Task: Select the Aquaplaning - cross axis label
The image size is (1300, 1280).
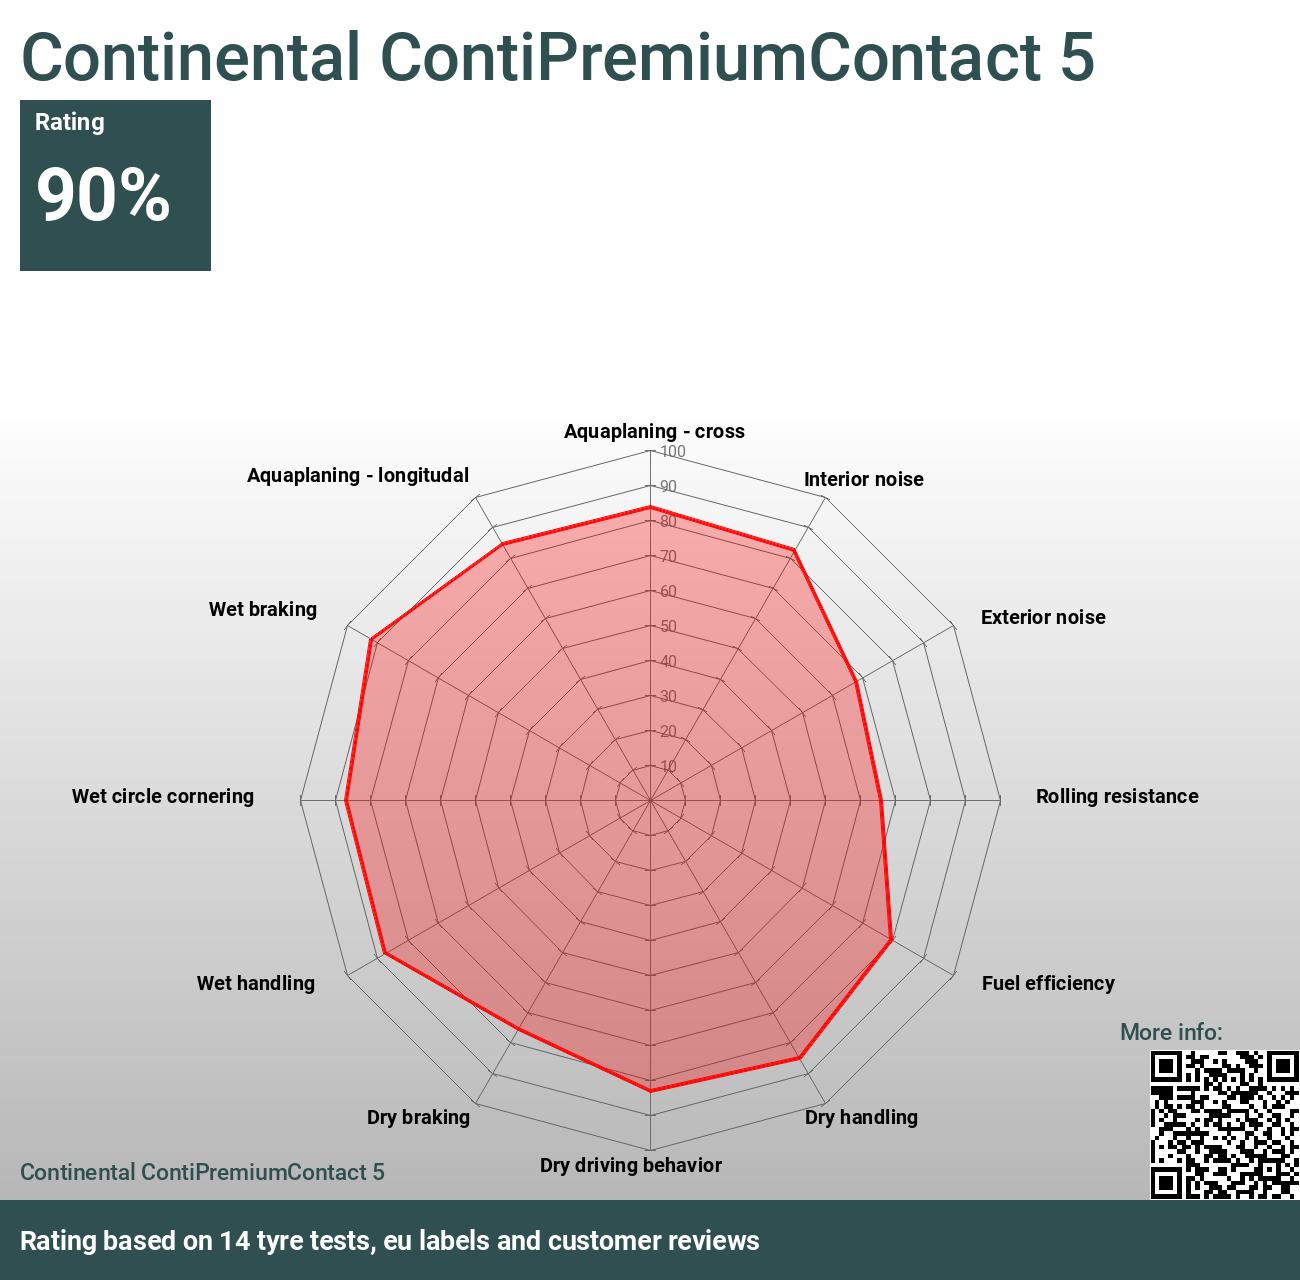Action: (654, 431)
